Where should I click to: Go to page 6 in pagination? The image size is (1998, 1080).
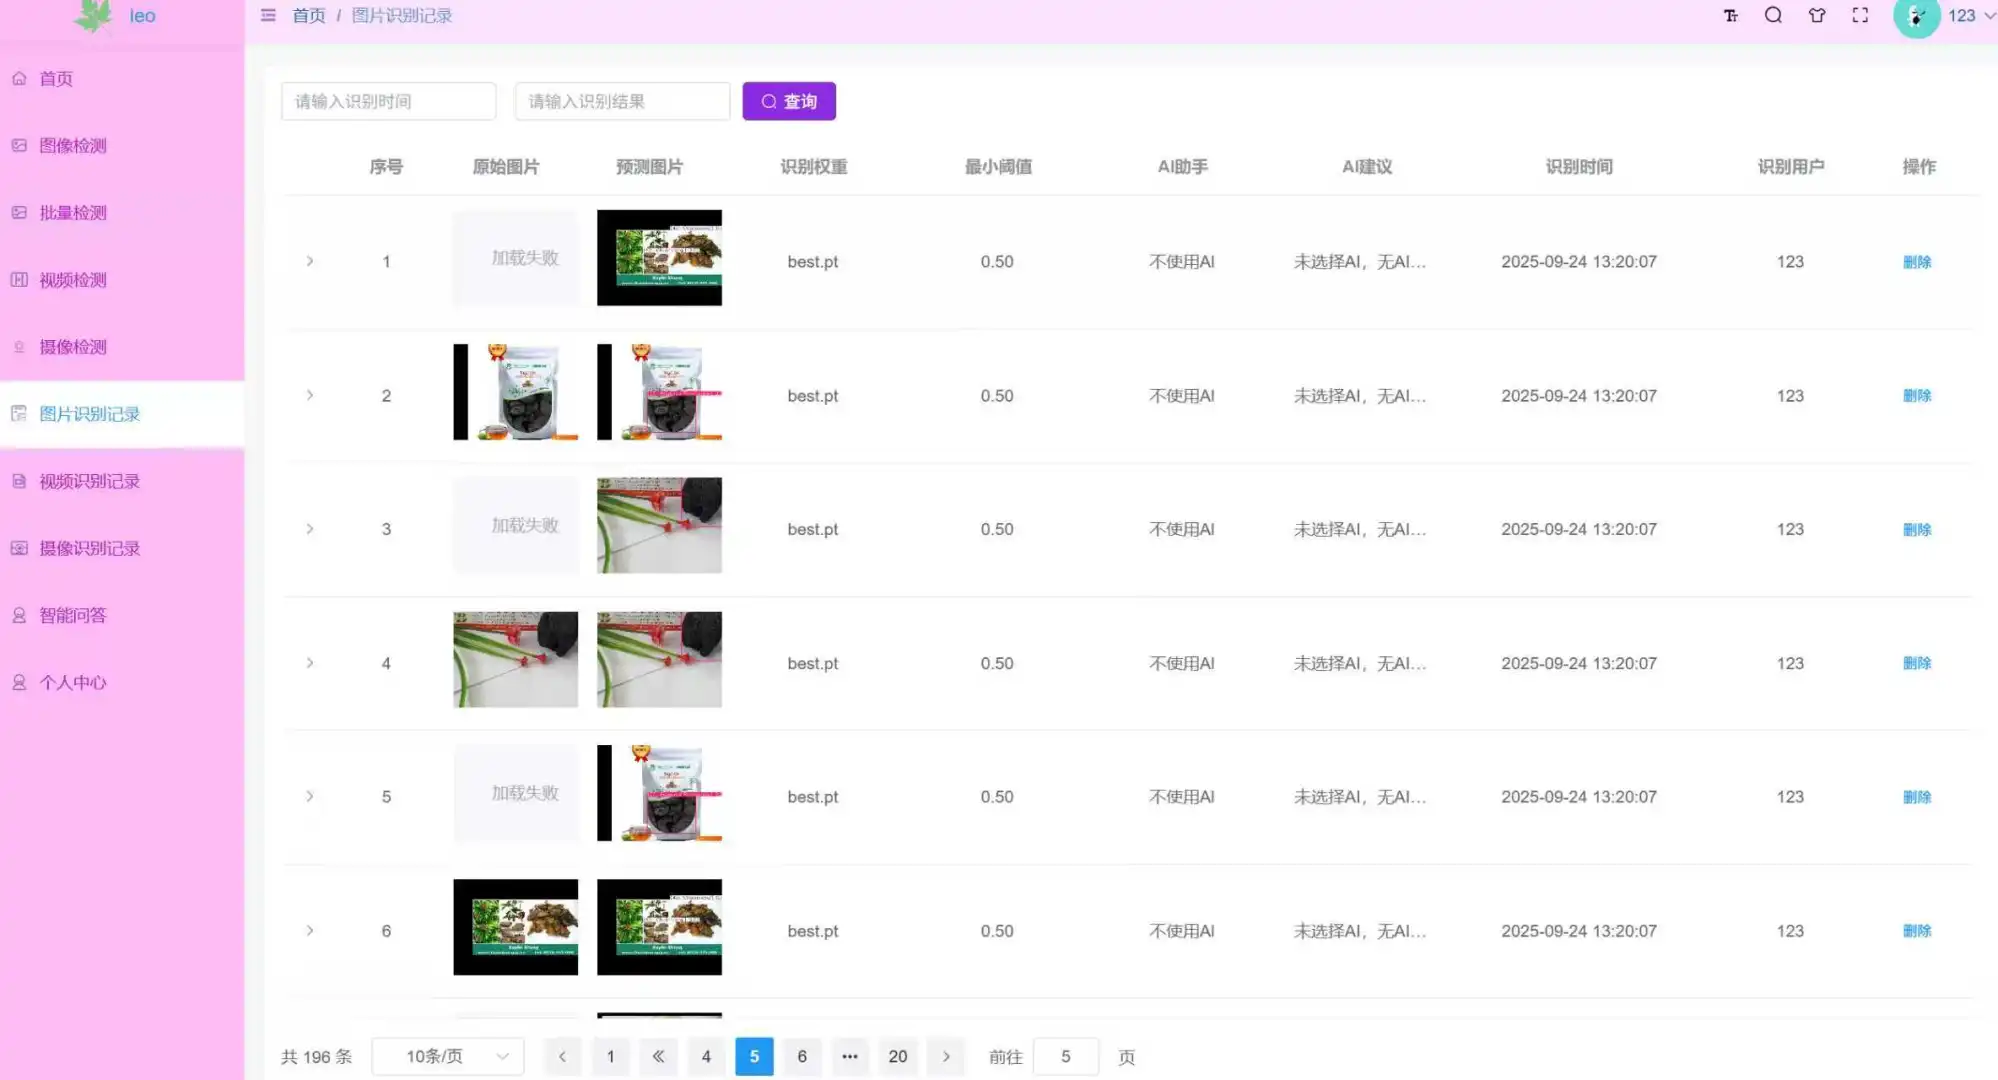[802, 1056]
